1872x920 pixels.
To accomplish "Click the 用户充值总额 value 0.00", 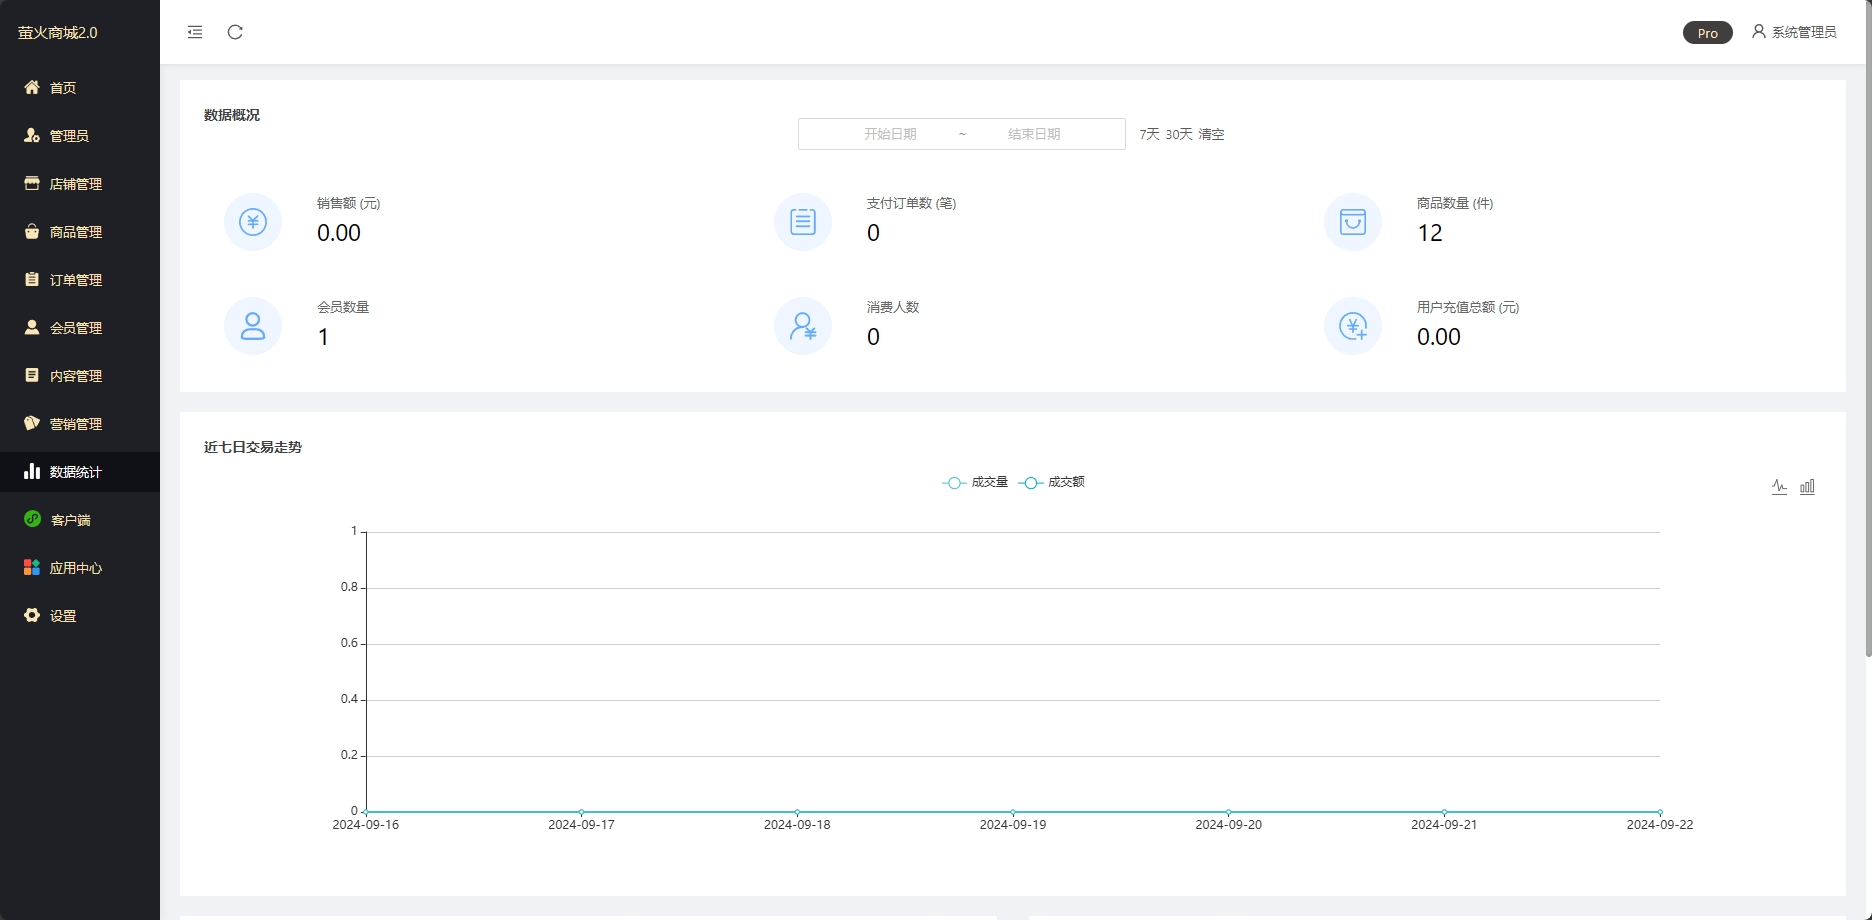I will click(1439, 337).
